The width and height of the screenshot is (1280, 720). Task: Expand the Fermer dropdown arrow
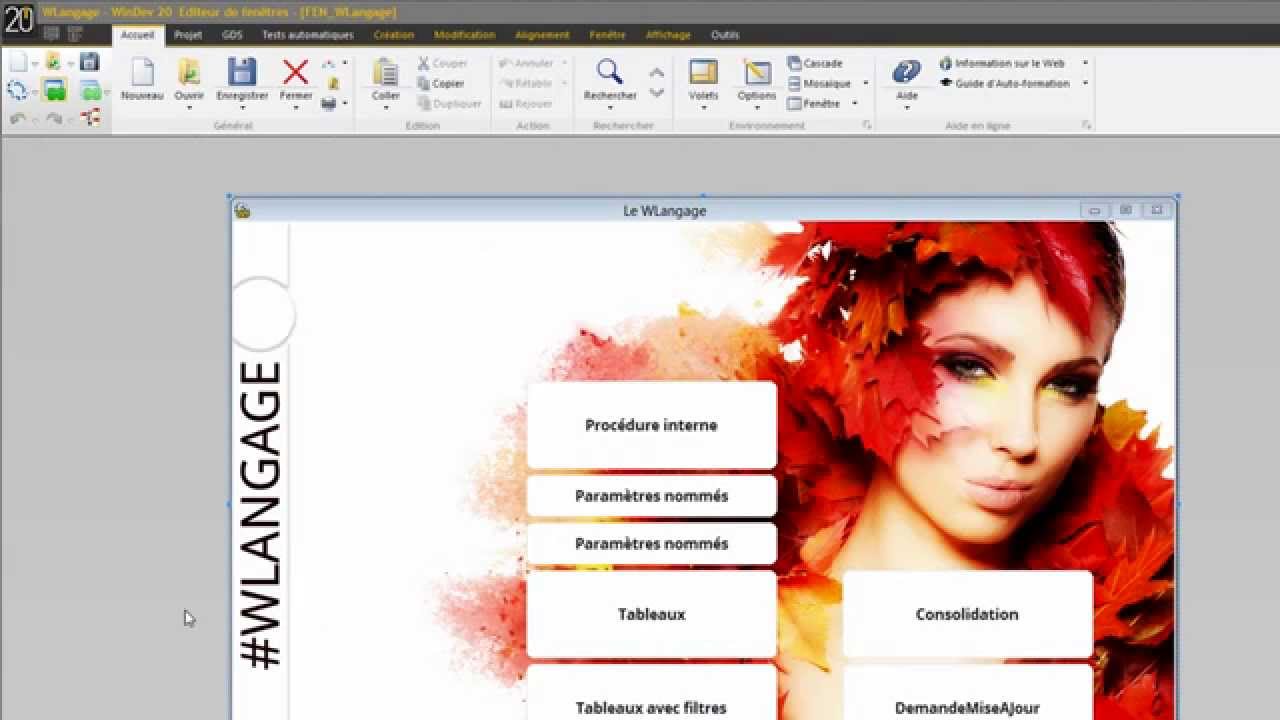pyautogui.click(x=296, y=106)
